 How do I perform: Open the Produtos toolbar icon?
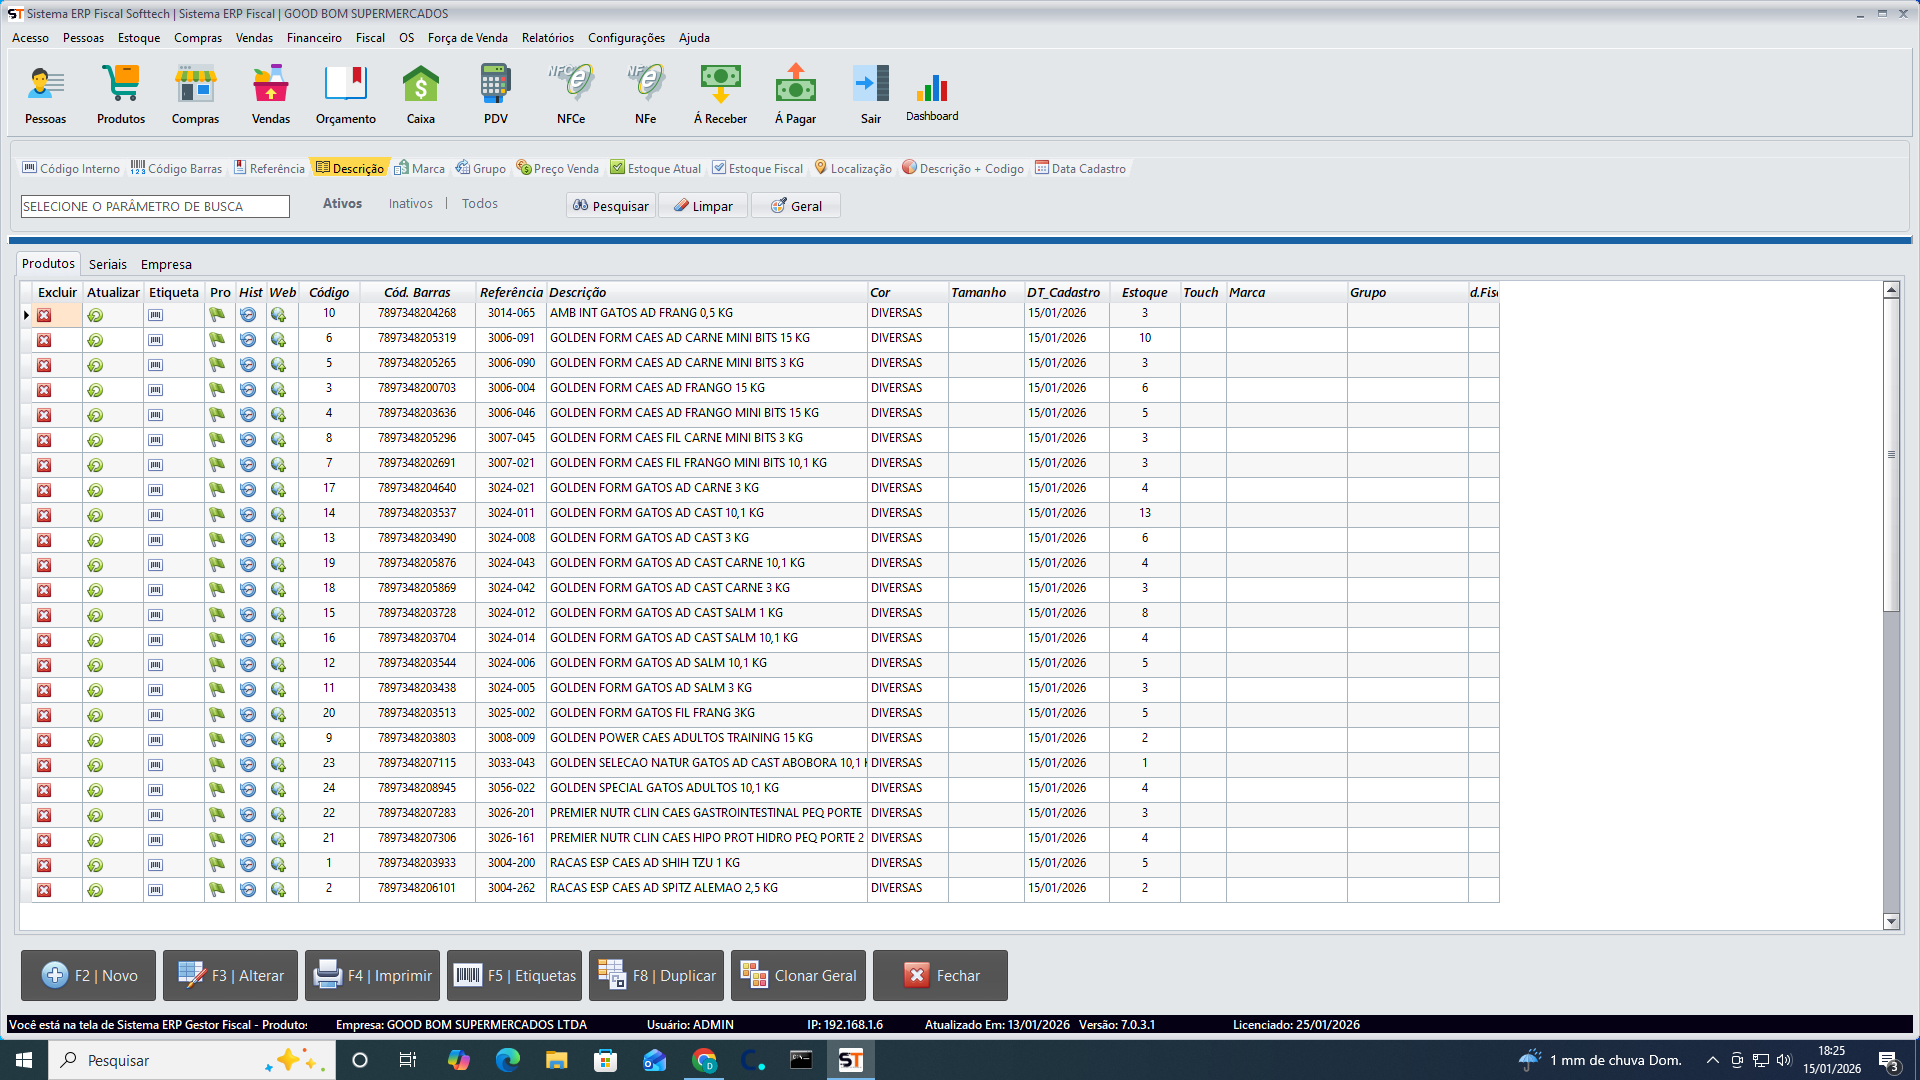click(120, 92)
